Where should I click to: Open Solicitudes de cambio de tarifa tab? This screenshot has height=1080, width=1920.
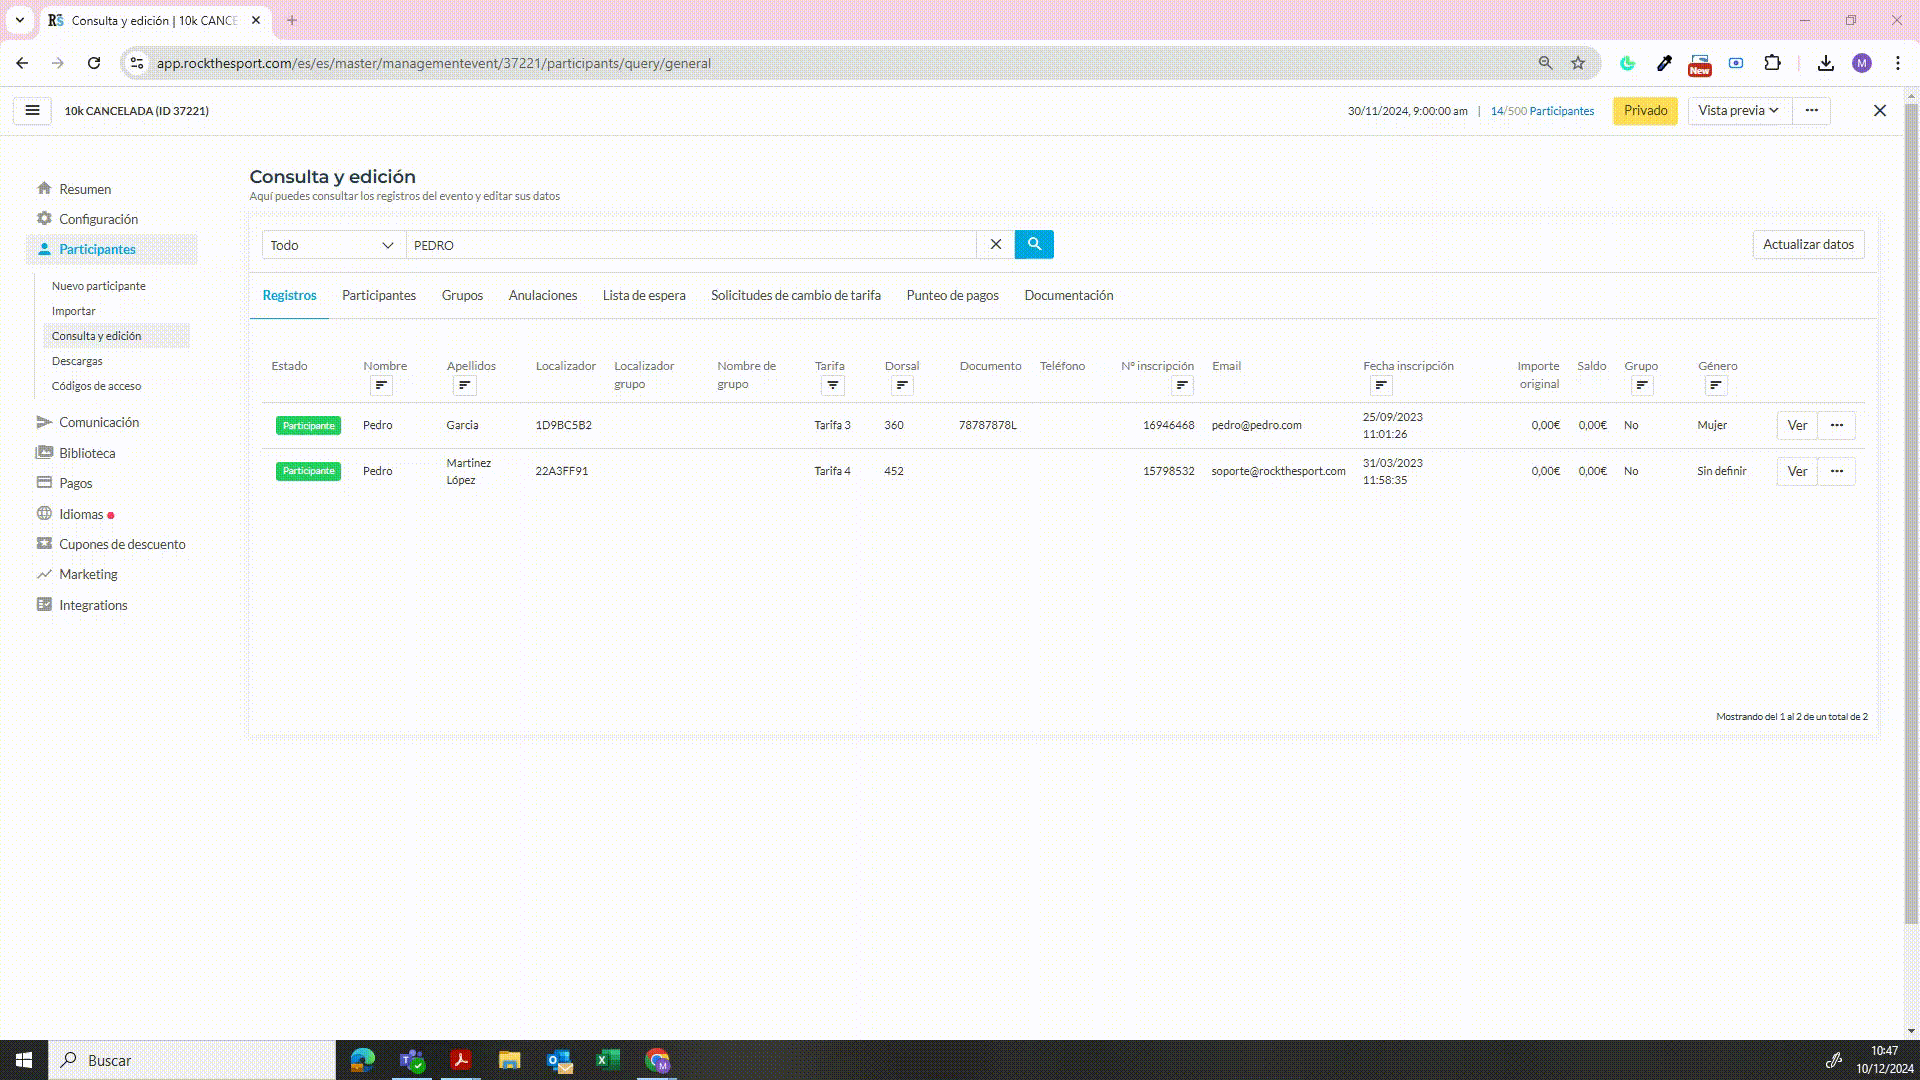point(795,296)
